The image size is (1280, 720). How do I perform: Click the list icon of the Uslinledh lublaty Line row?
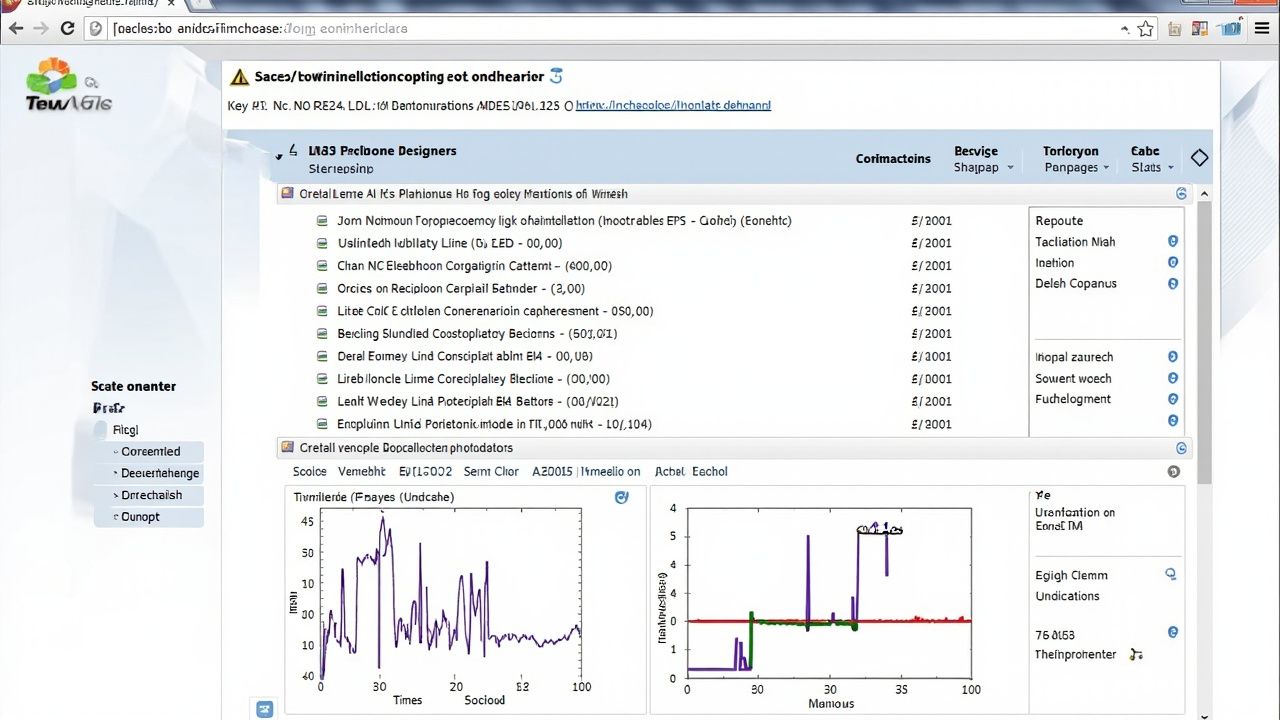pos(322,244)
